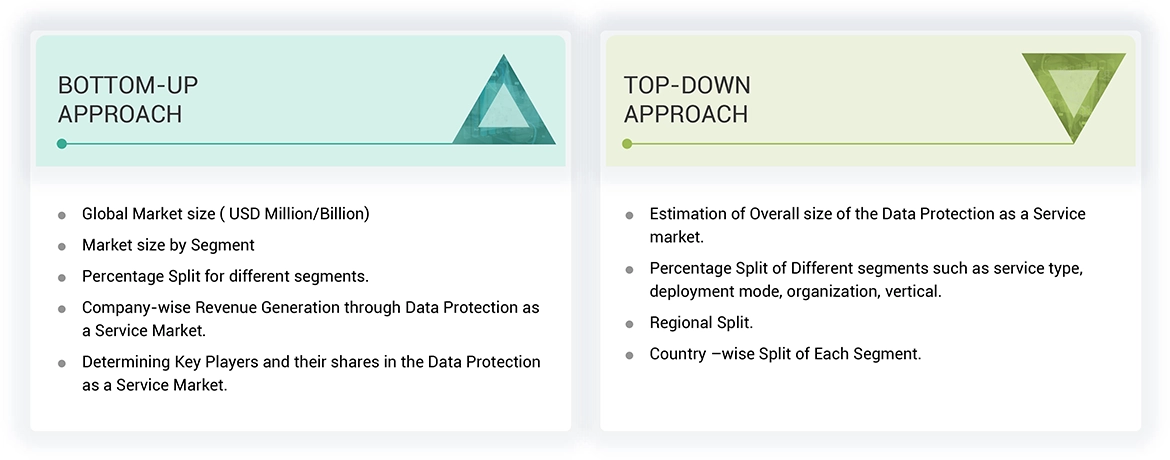Viewport: 1170px width, 460px height.
Task: Click bullet beside Estimation of Overall size
Action: pyautogui.click(x=629, y=215)
